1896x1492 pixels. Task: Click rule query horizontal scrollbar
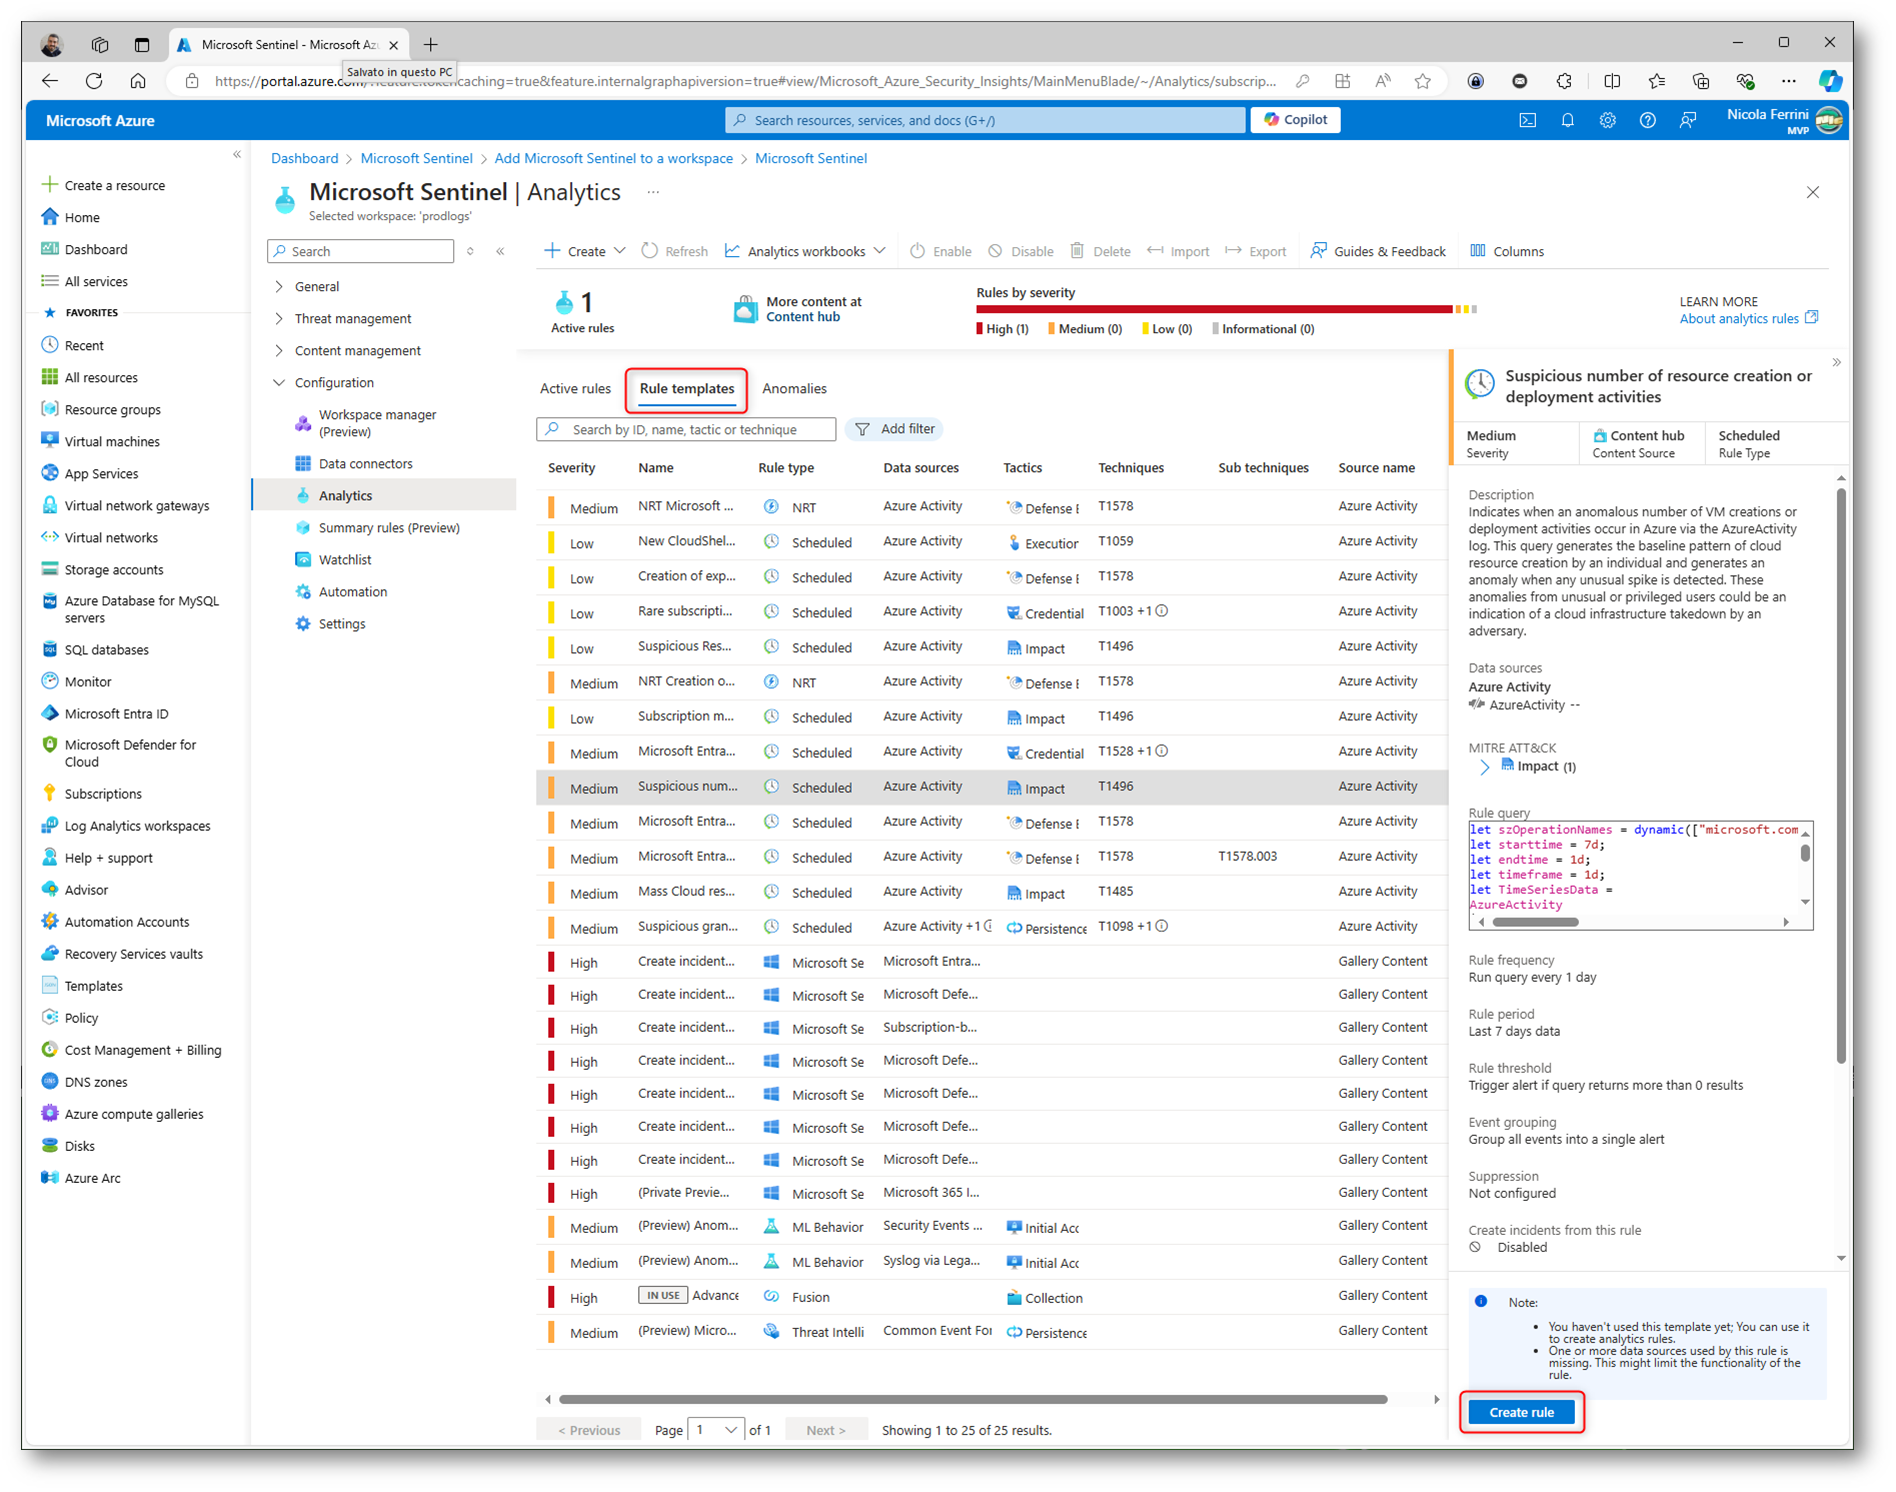pyautogui.click(x=1535, y=922)
